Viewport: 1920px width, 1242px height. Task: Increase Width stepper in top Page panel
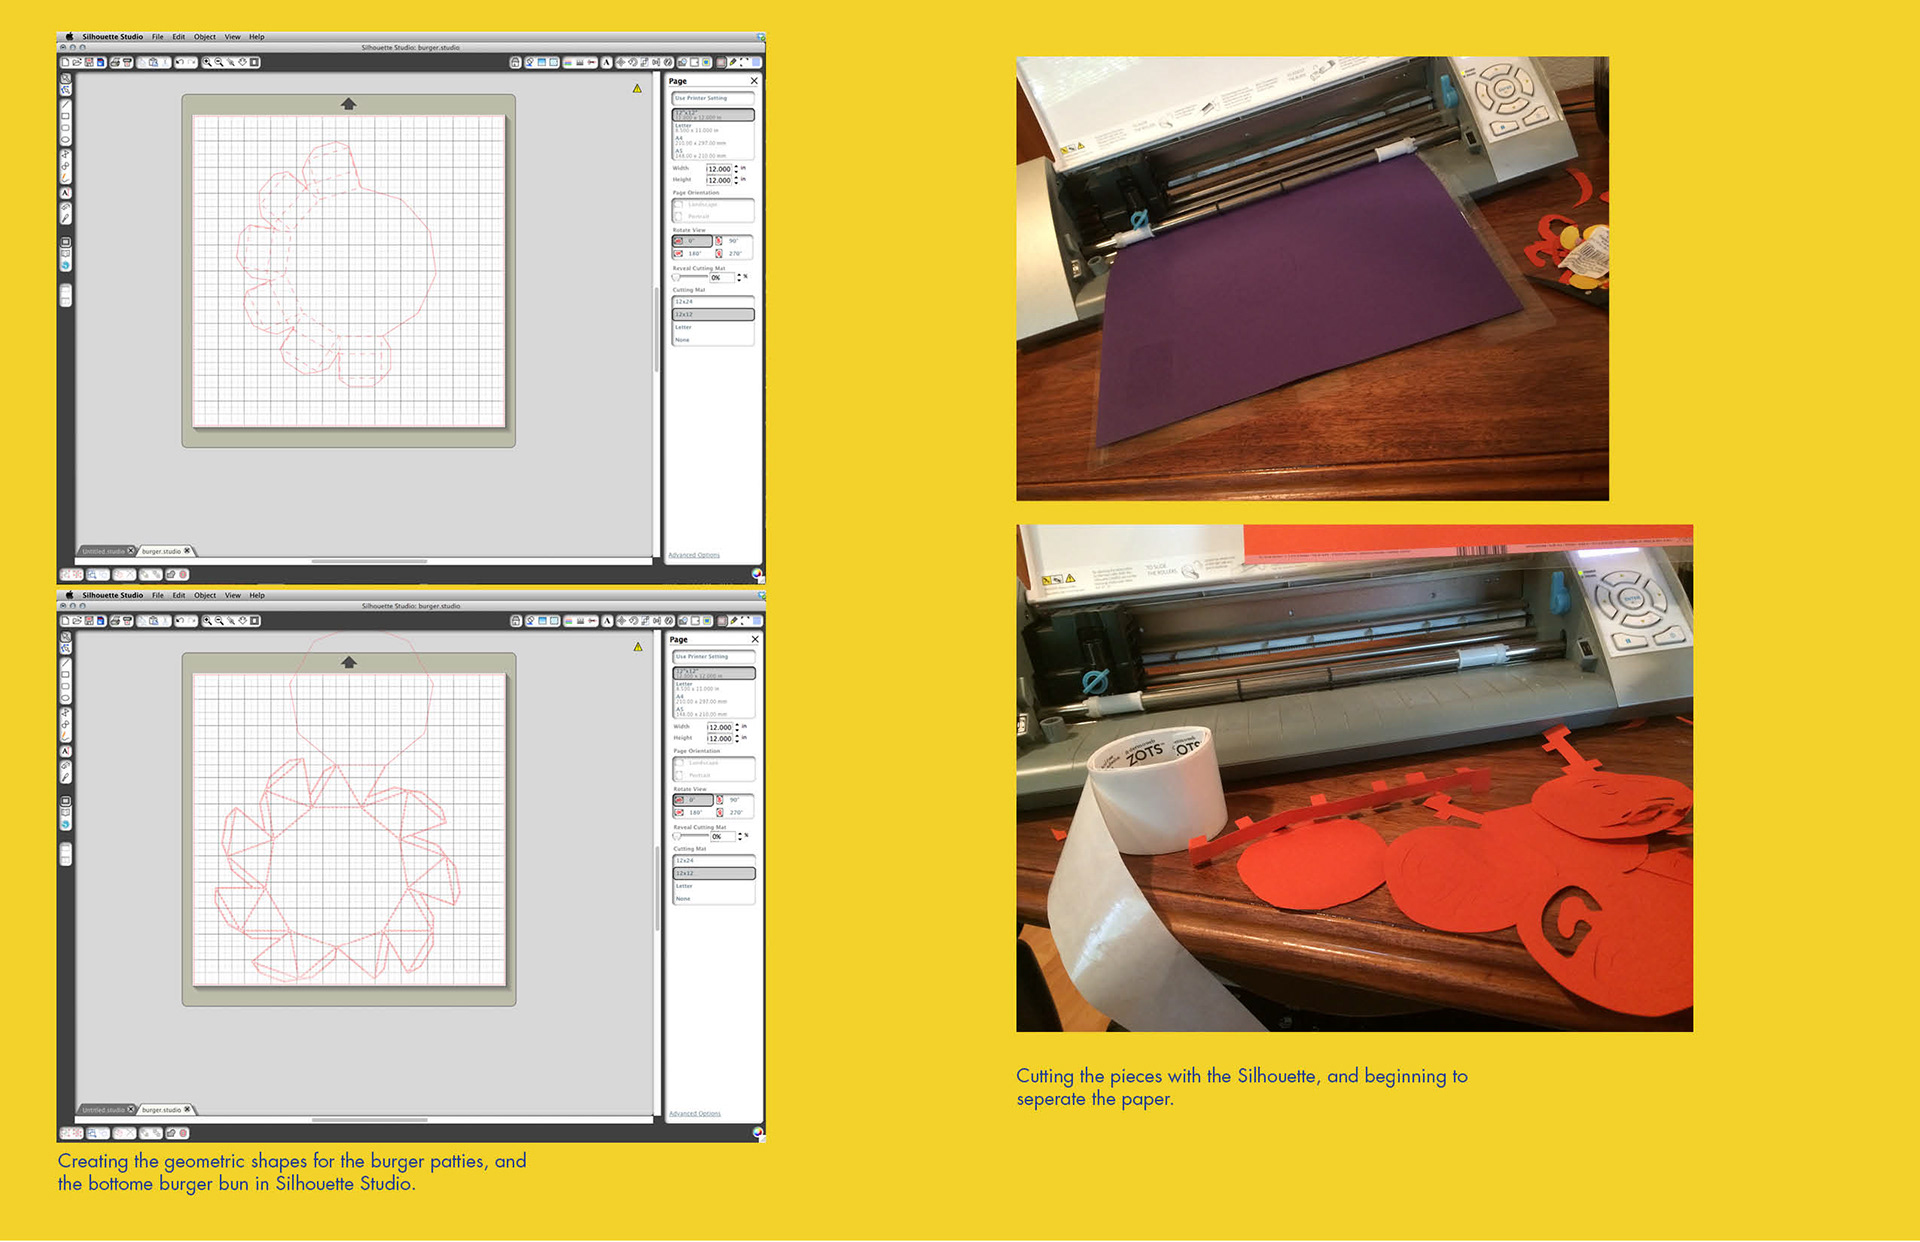click(737, 167)
